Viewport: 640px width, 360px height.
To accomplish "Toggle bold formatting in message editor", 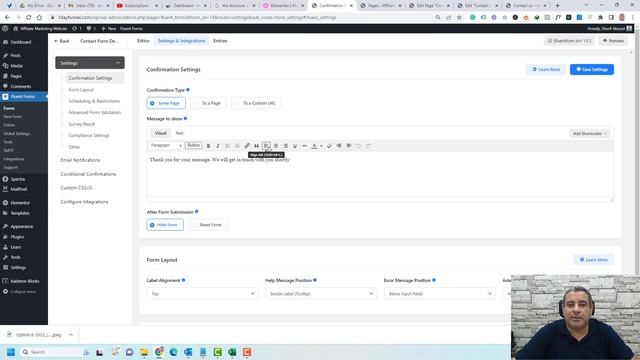I will click(208, 146).
